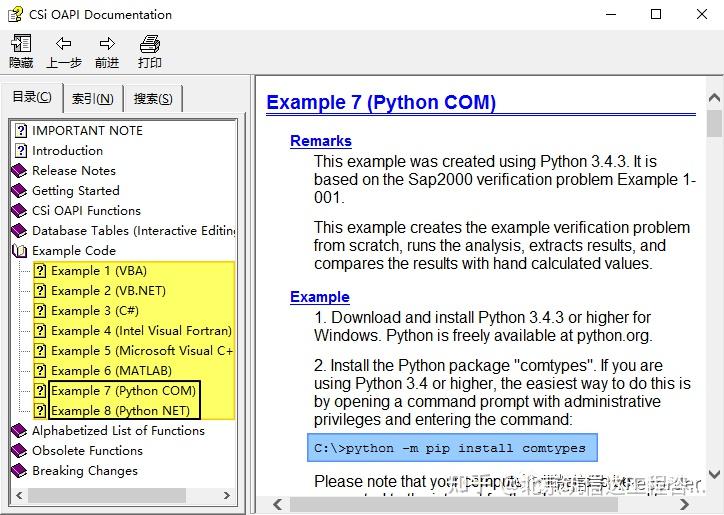724x515 pixels.
Task: Click the content pane left scroll arrow
Action: tap(278, 504)
